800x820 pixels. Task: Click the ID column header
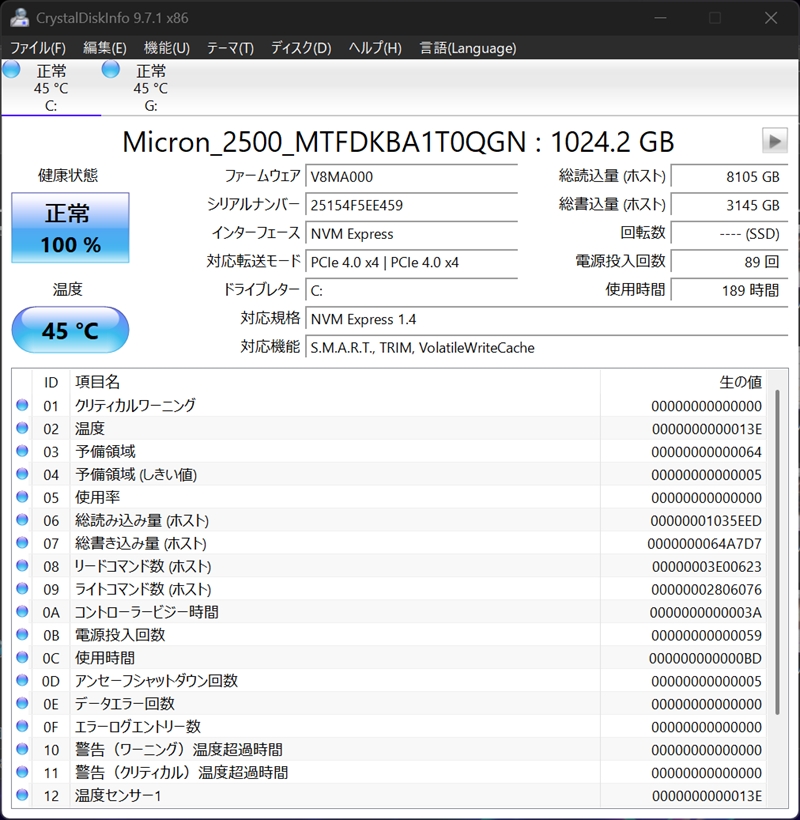pyautogui.click(x=51, y=382)
